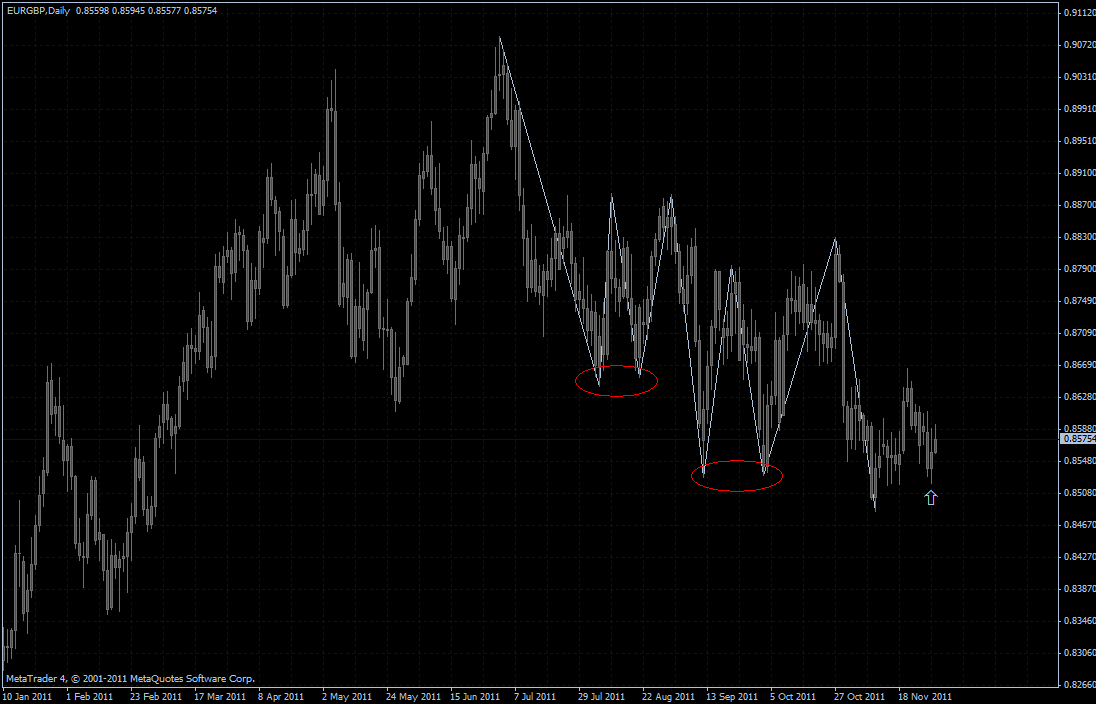Image resolution: width=1096 pixels, height=704 pixels.
Task: Select the 5 Oct 2011 date label
Action: pos(793,696)
